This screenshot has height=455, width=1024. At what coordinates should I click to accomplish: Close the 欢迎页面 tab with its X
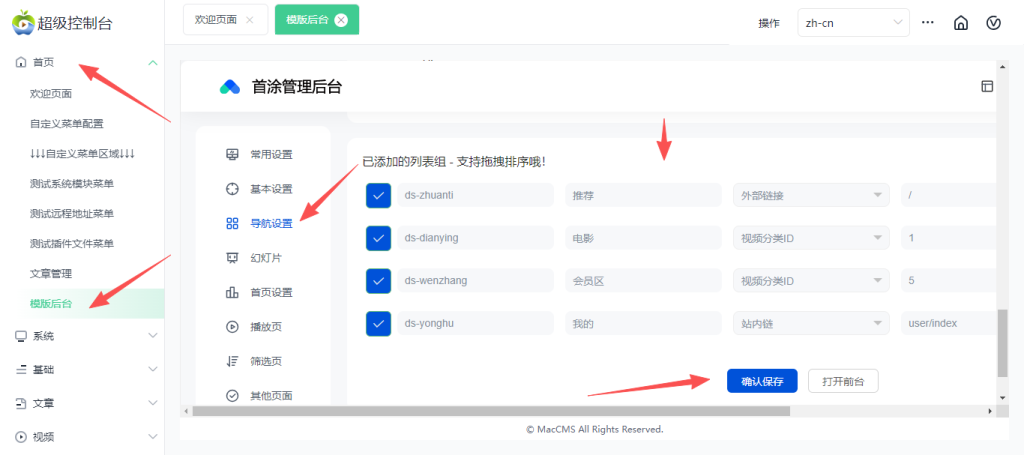(x=249, y=20)
